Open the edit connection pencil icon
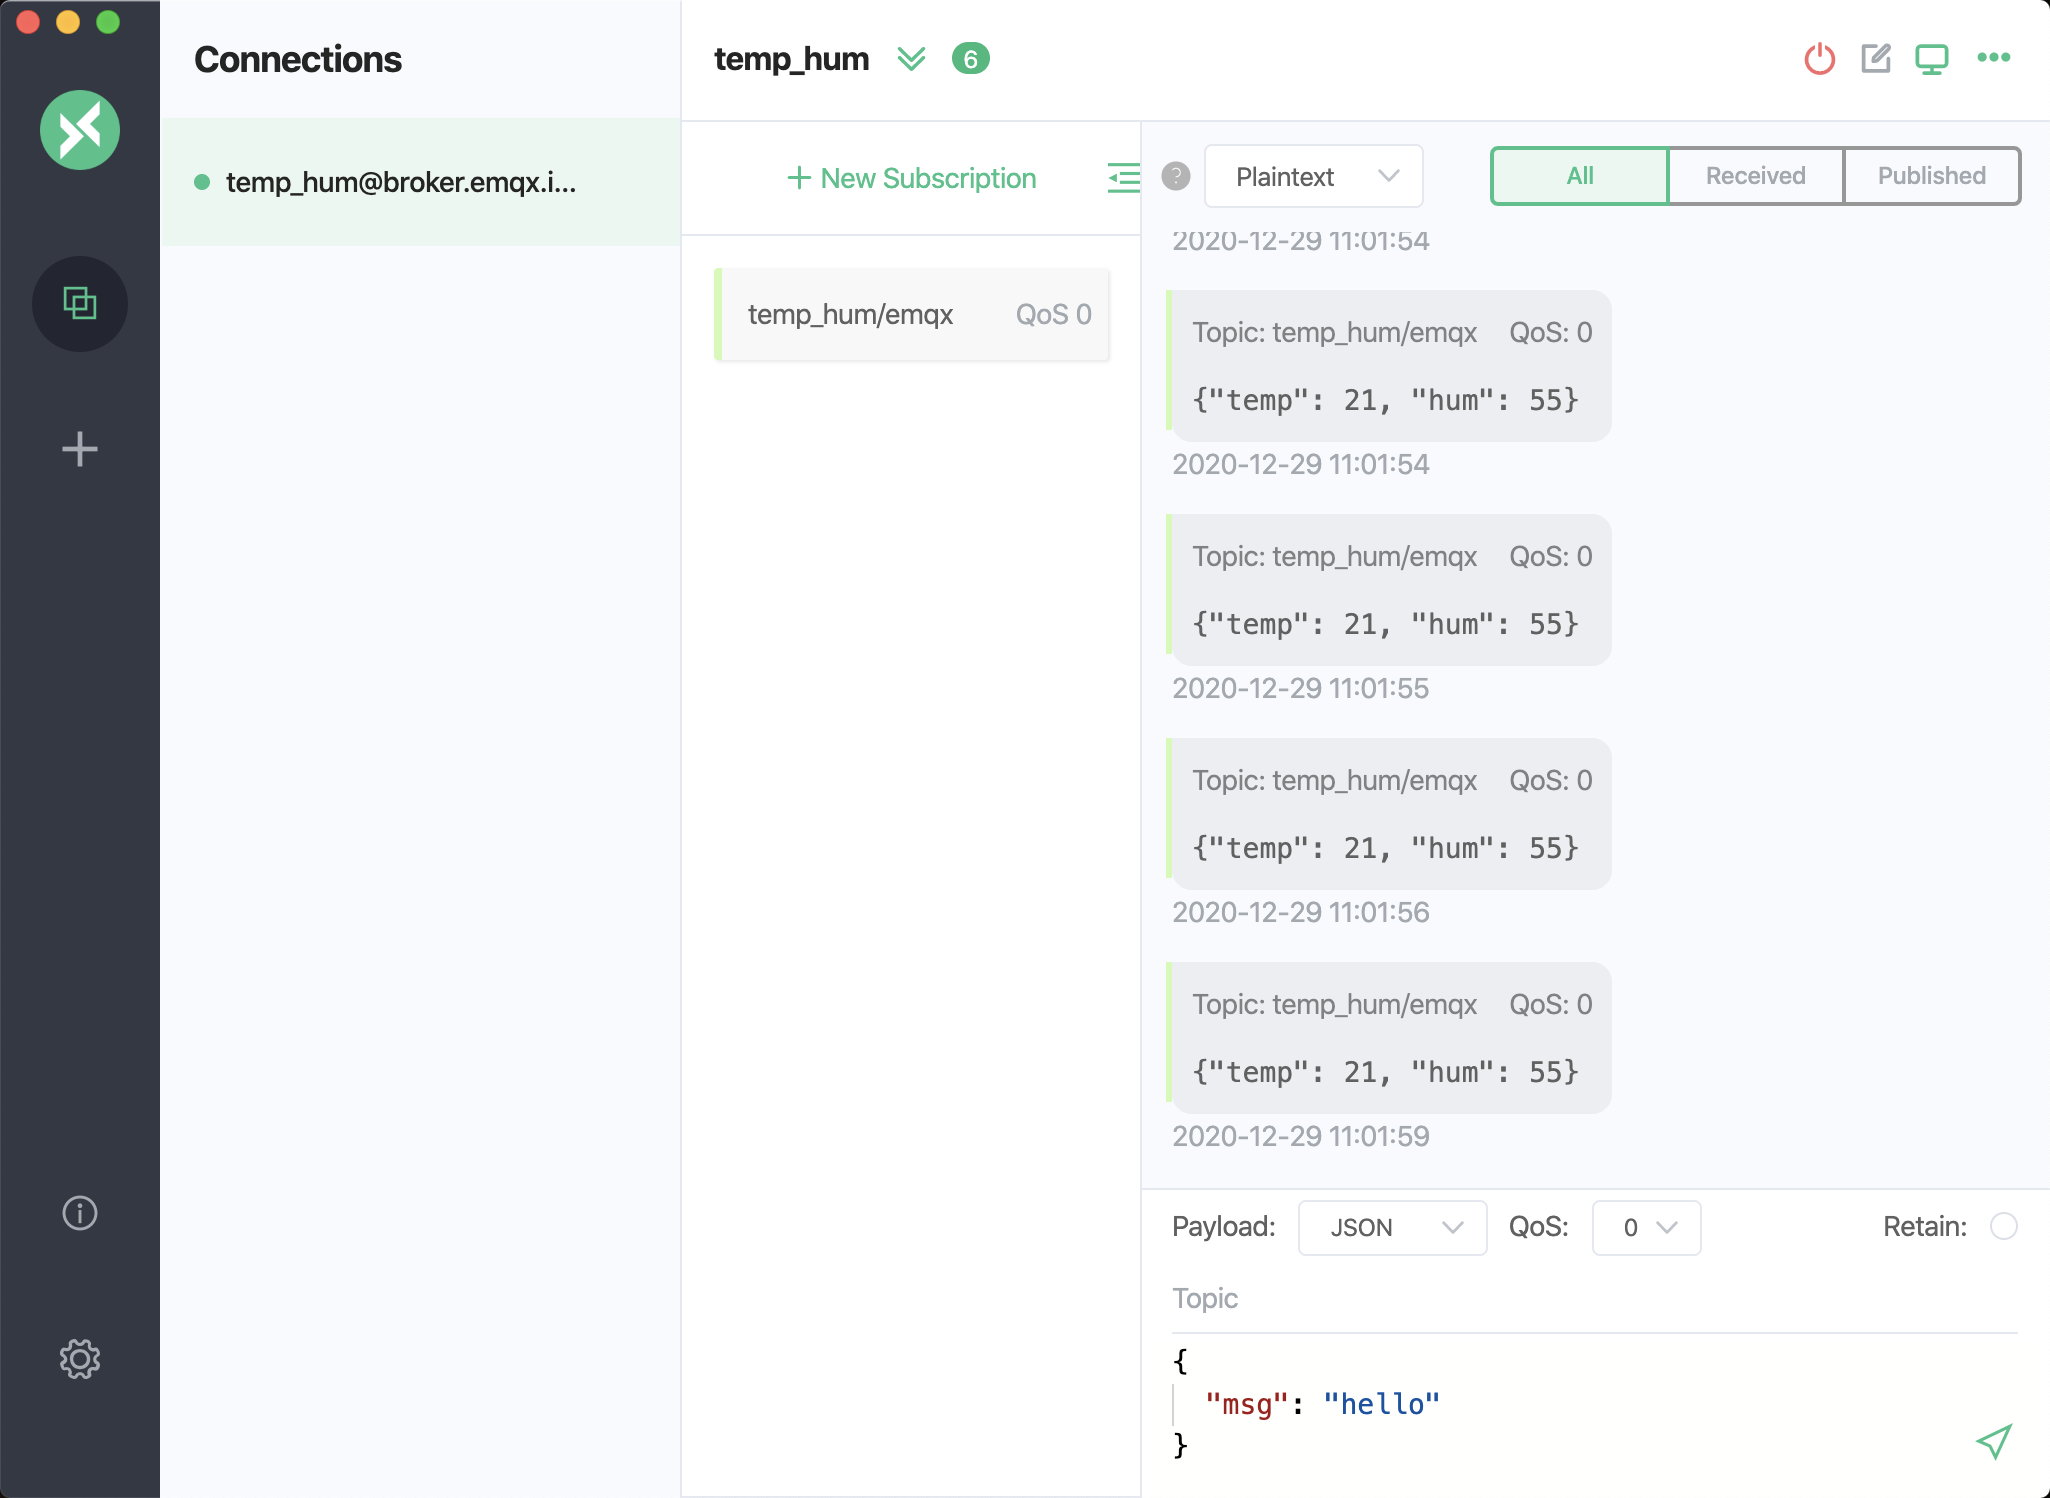Image resolution: width=2050 pixels, height=1498 pixels. [x=1875, y=59]
